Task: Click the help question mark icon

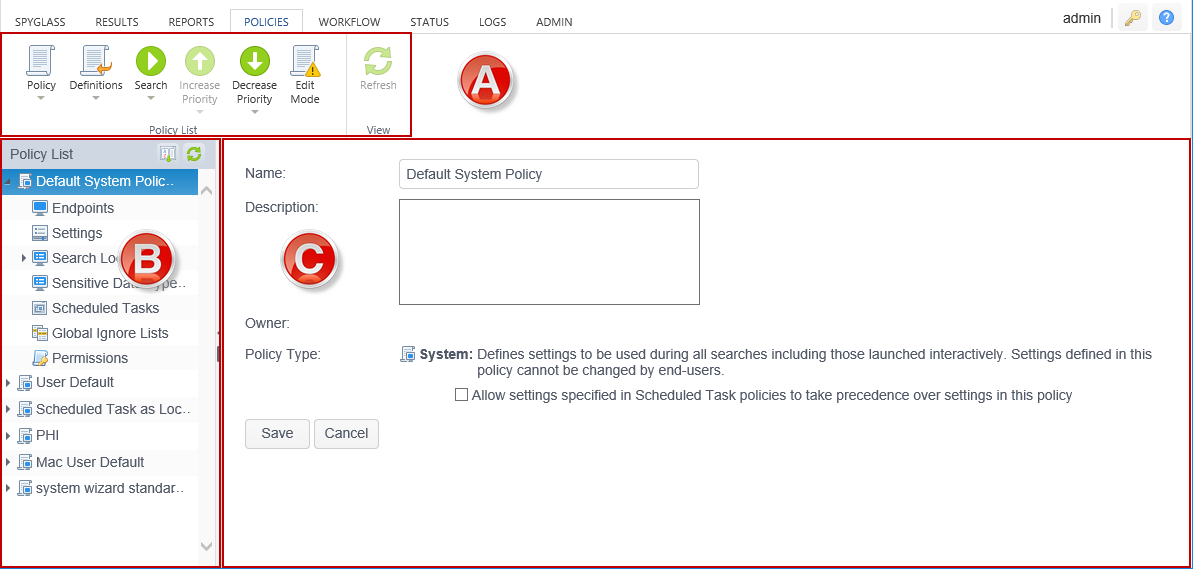Action: pyautogui.click(x=1166, y=18)
